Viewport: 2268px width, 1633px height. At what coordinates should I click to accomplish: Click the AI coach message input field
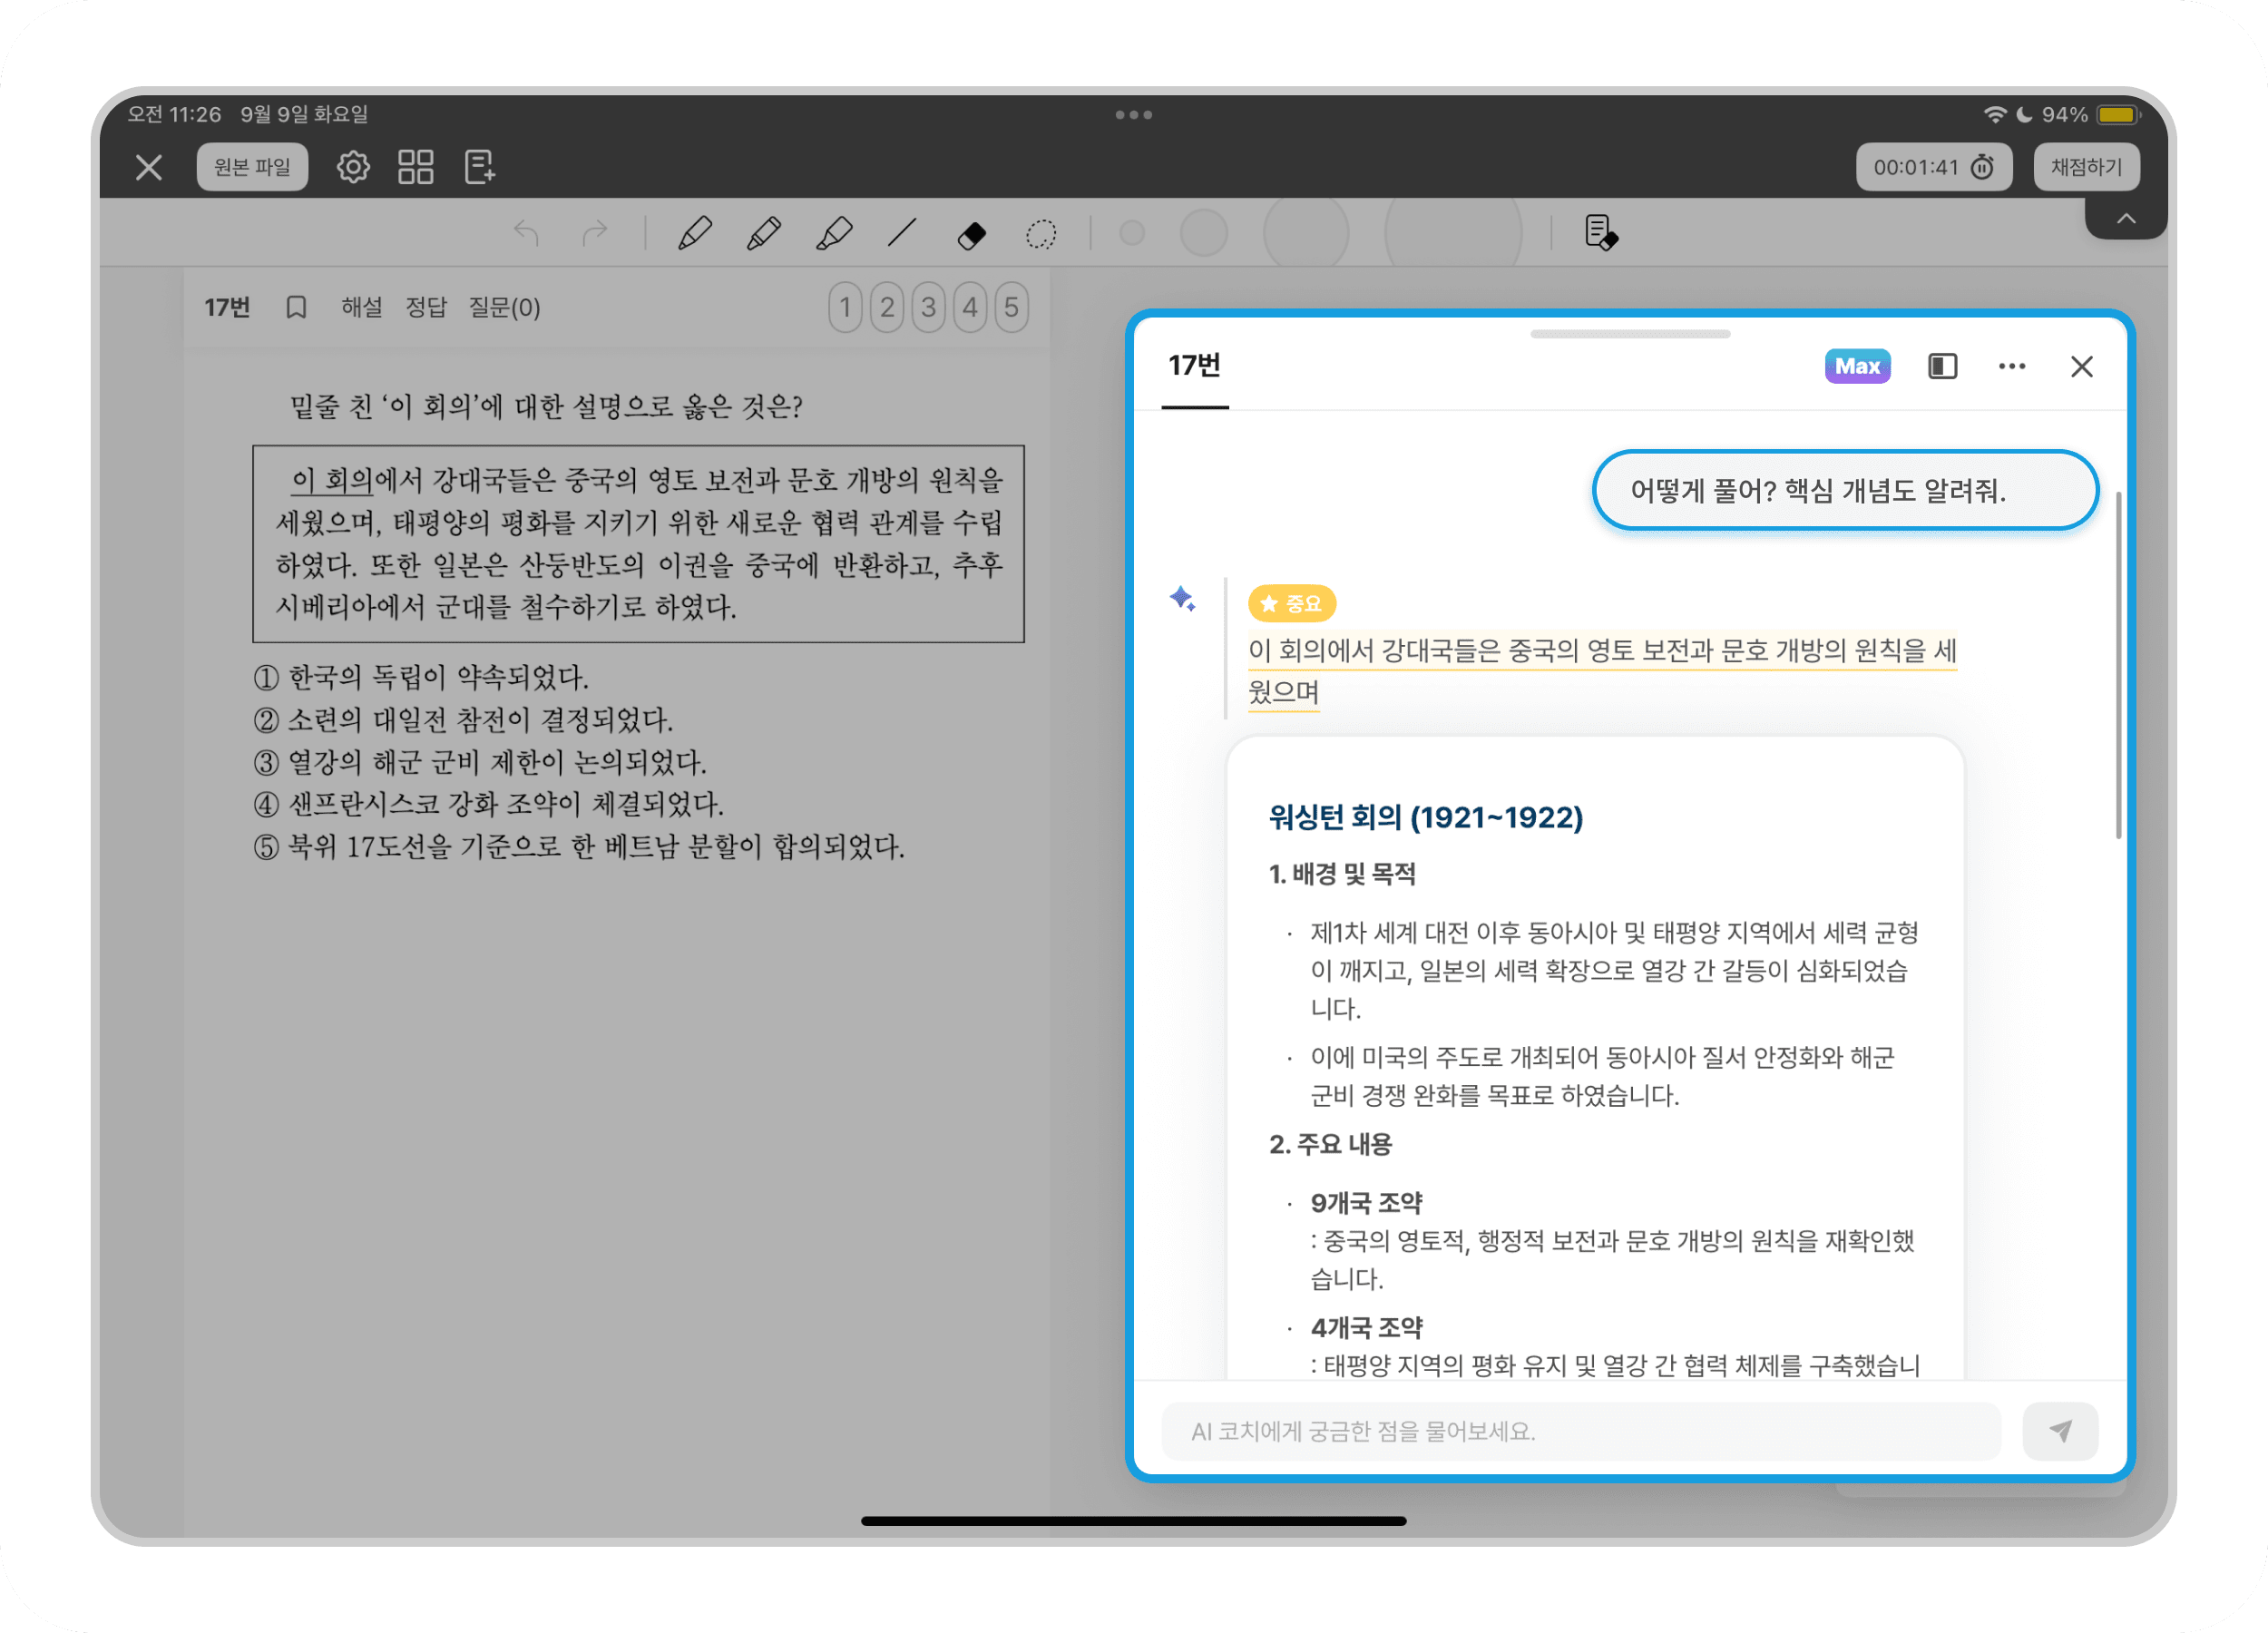(x=1582, y=1431)
